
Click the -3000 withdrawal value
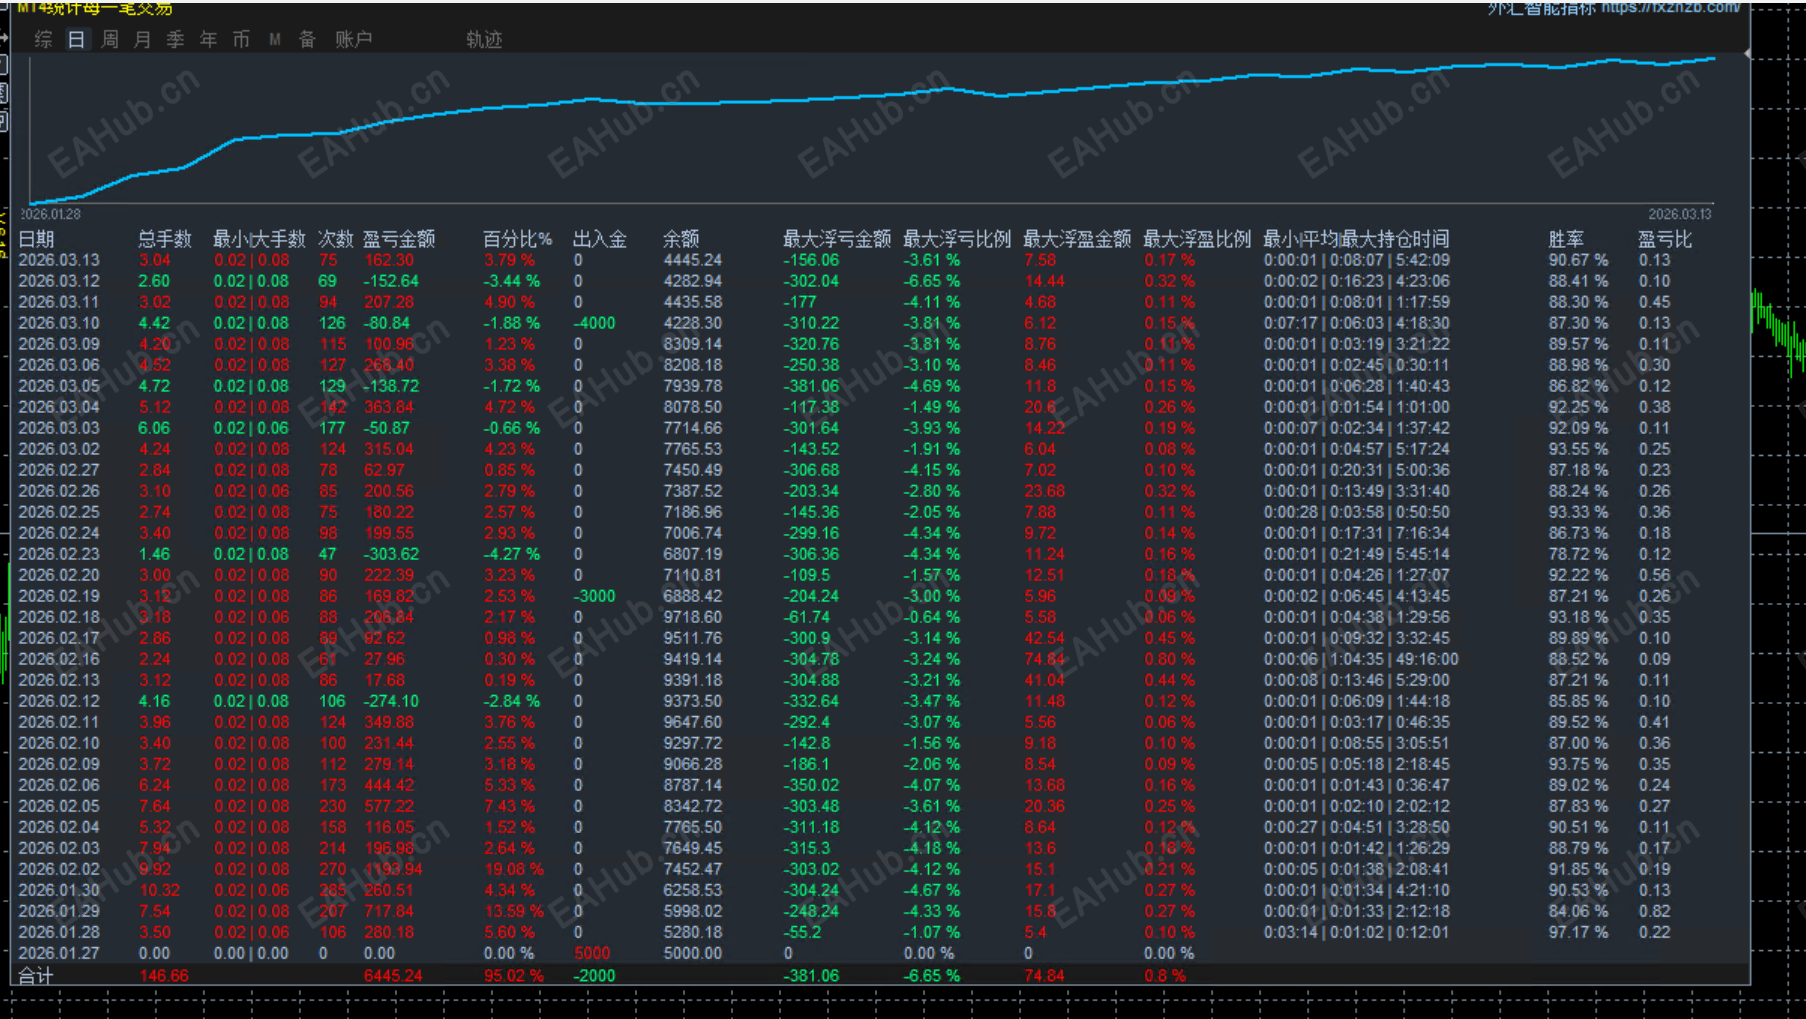click(x=594, y=596)
